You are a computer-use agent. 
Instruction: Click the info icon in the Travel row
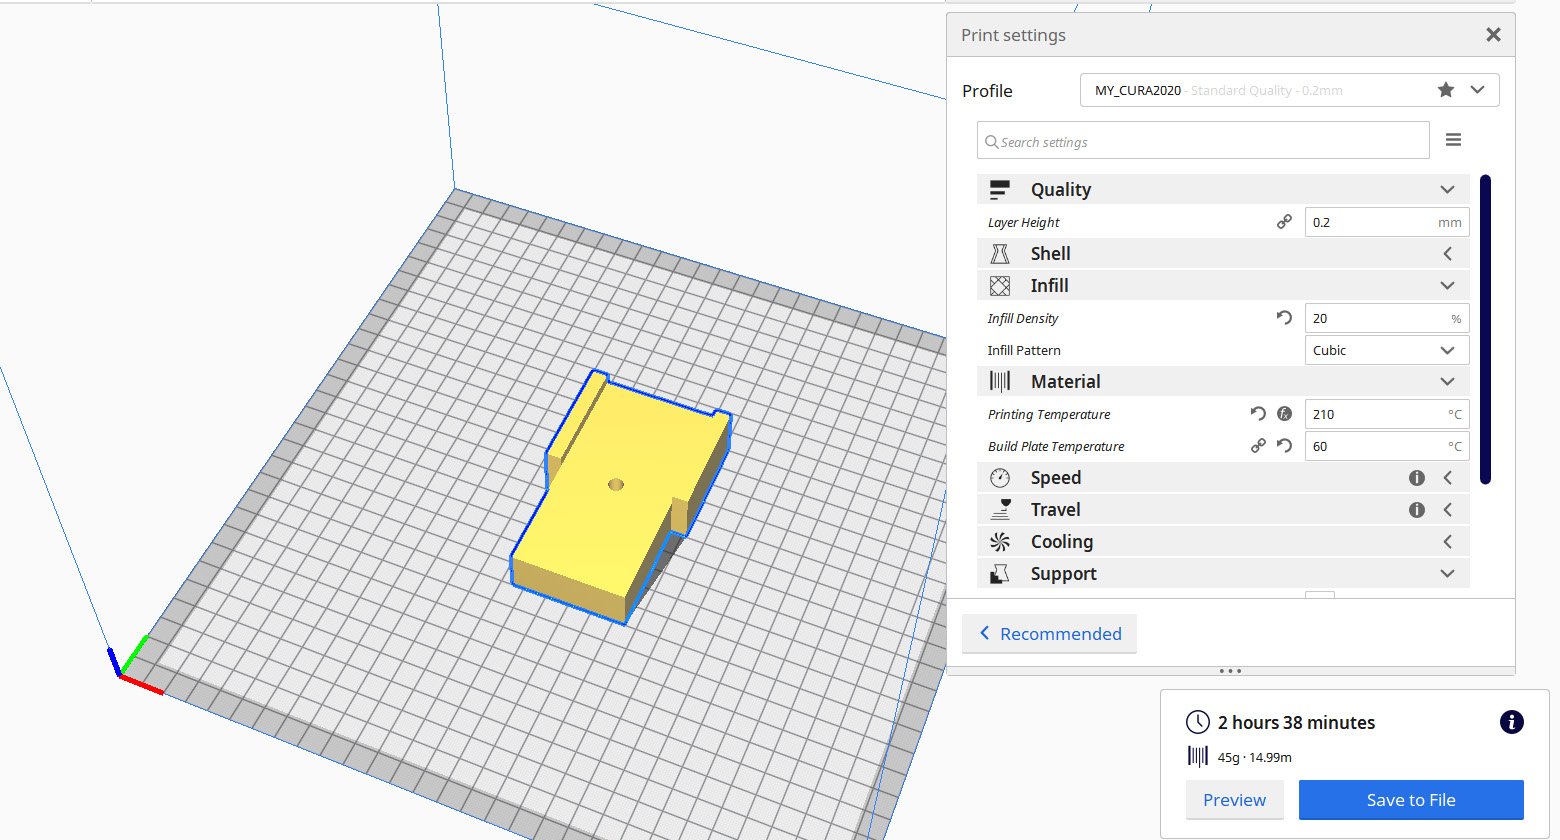(x=1416, y=510)
